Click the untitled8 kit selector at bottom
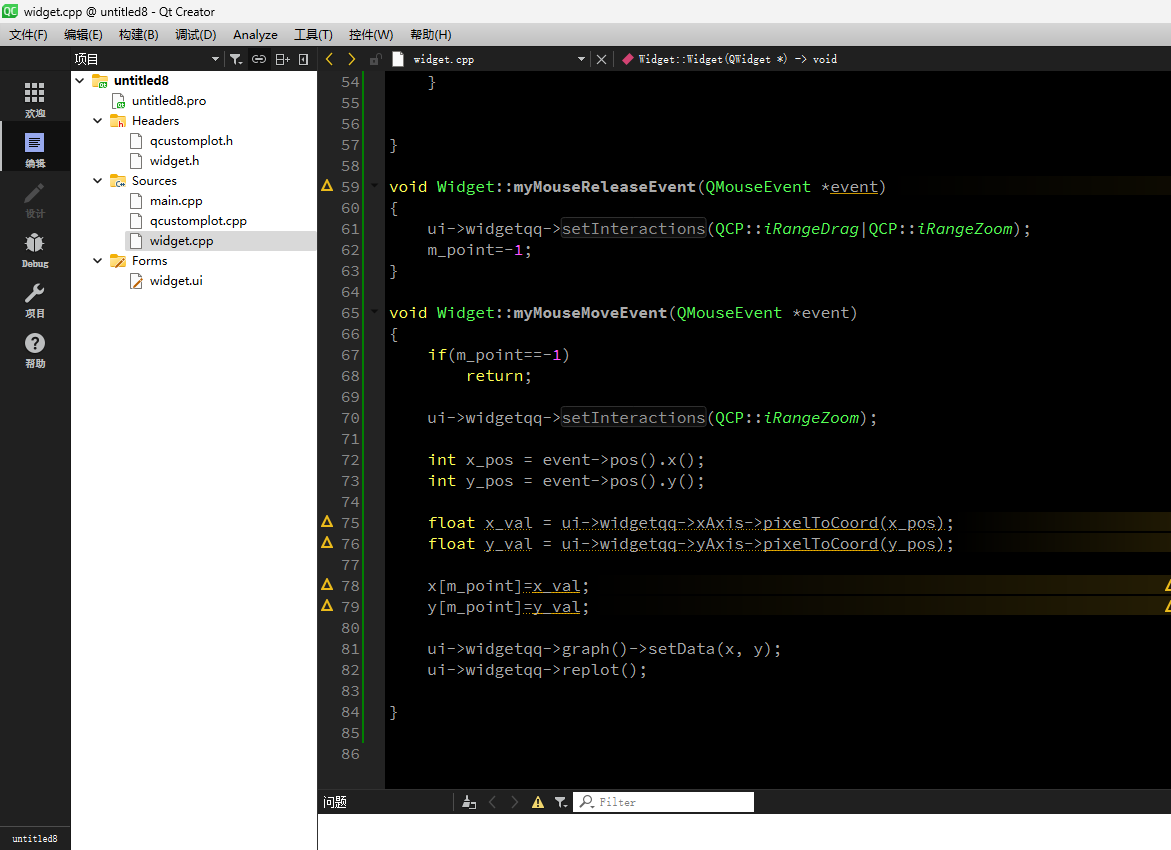The width and height of the screenshot is (1171, 850). 34,838
